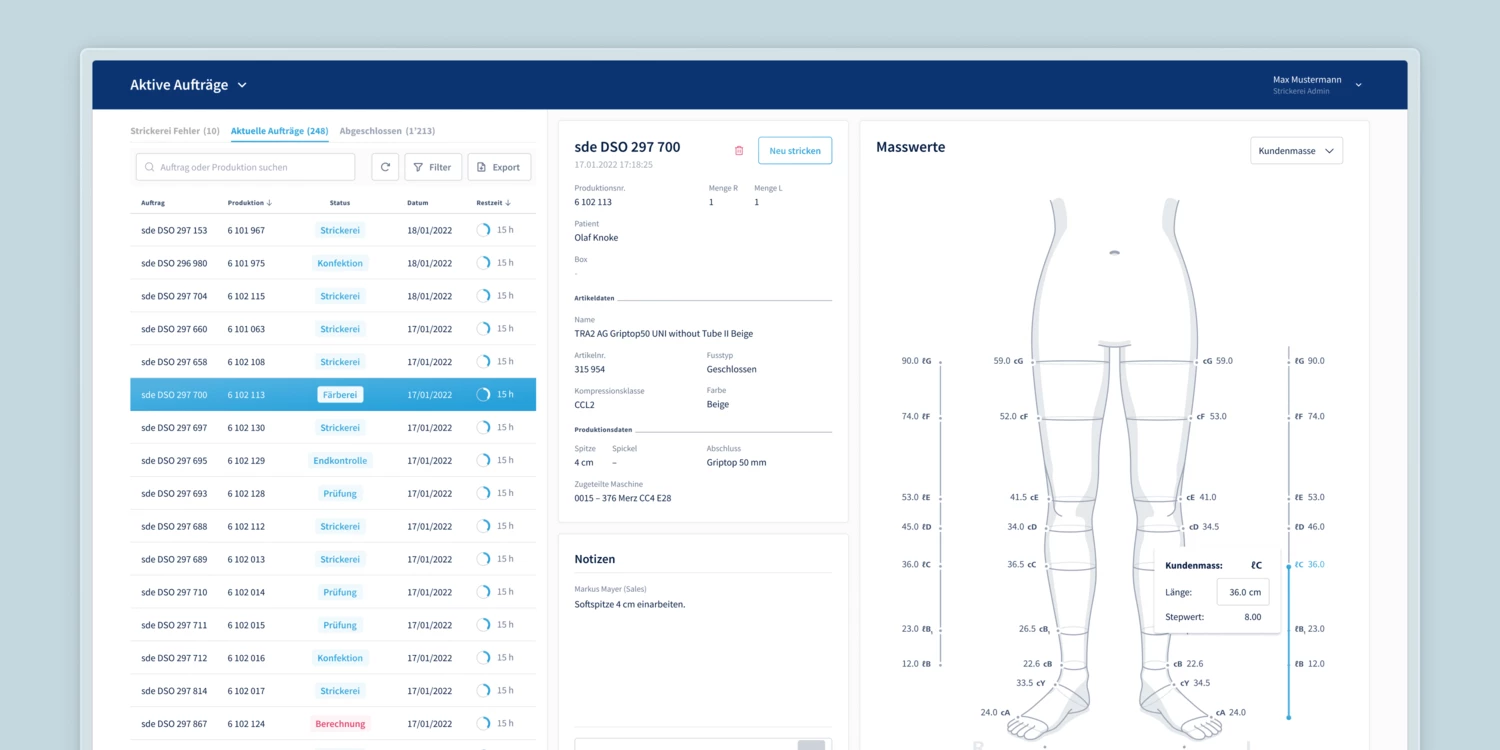Viewport: 1500px width, 750px height.
Task: Click the Länge 36.0 cm input field
Action: point(1243,592)
